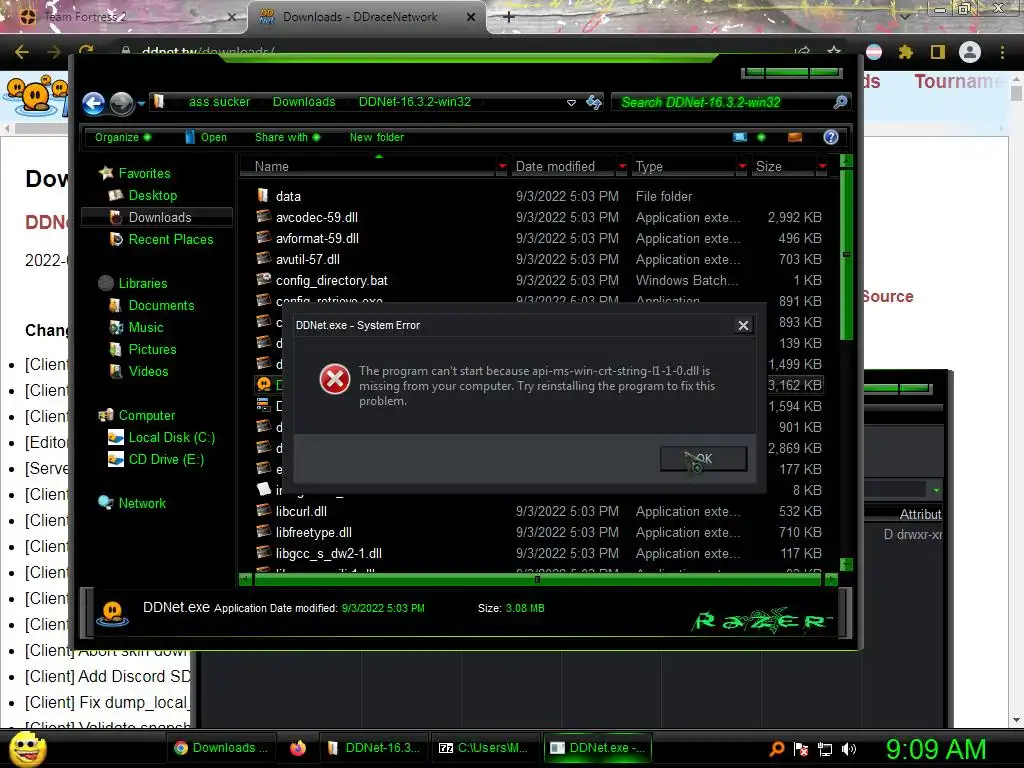Select Network in the navigation pane

click(142, 504)
